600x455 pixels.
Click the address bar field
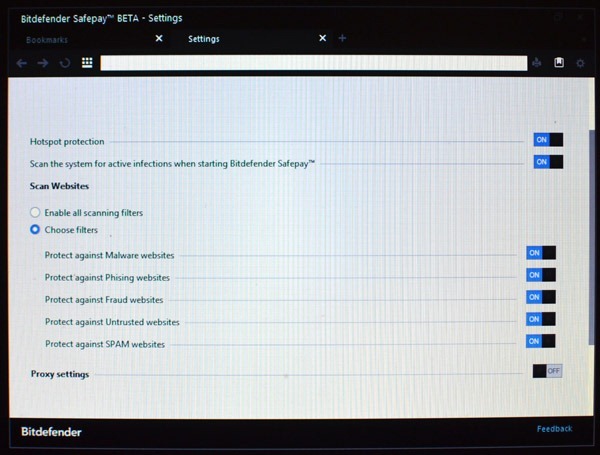click(x=314, y=63)
